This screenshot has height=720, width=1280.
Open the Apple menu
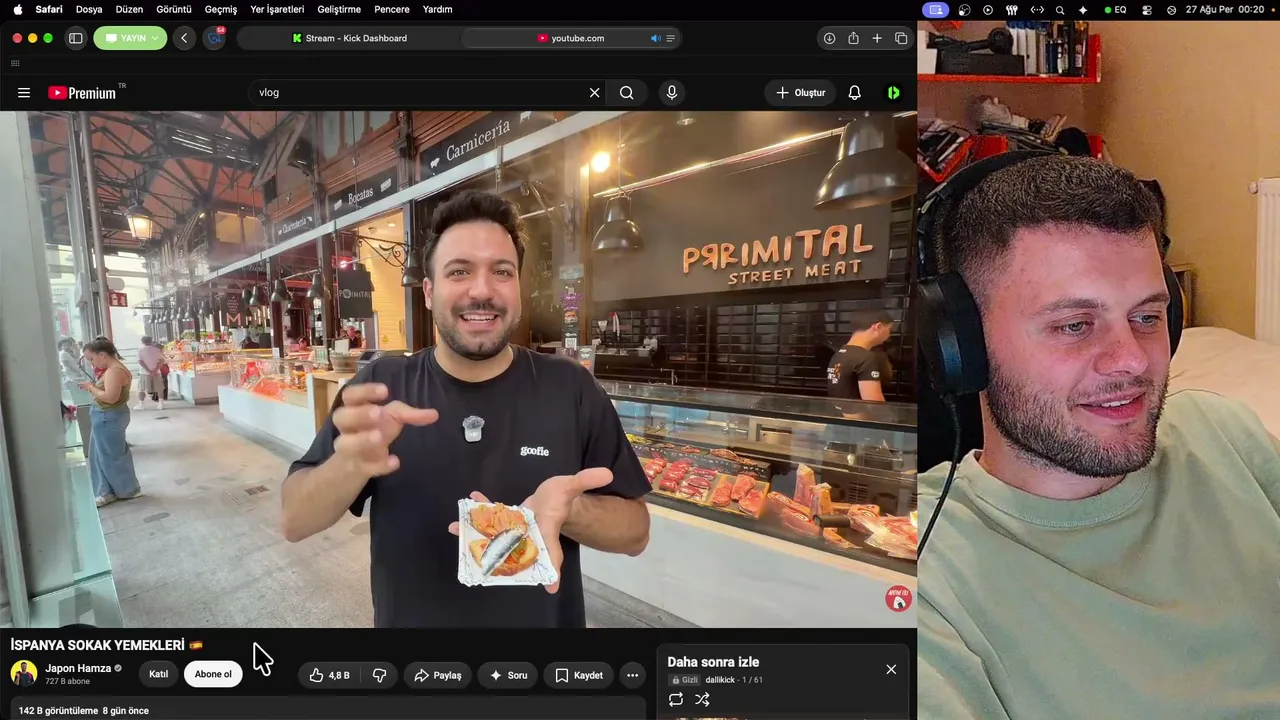17,9
